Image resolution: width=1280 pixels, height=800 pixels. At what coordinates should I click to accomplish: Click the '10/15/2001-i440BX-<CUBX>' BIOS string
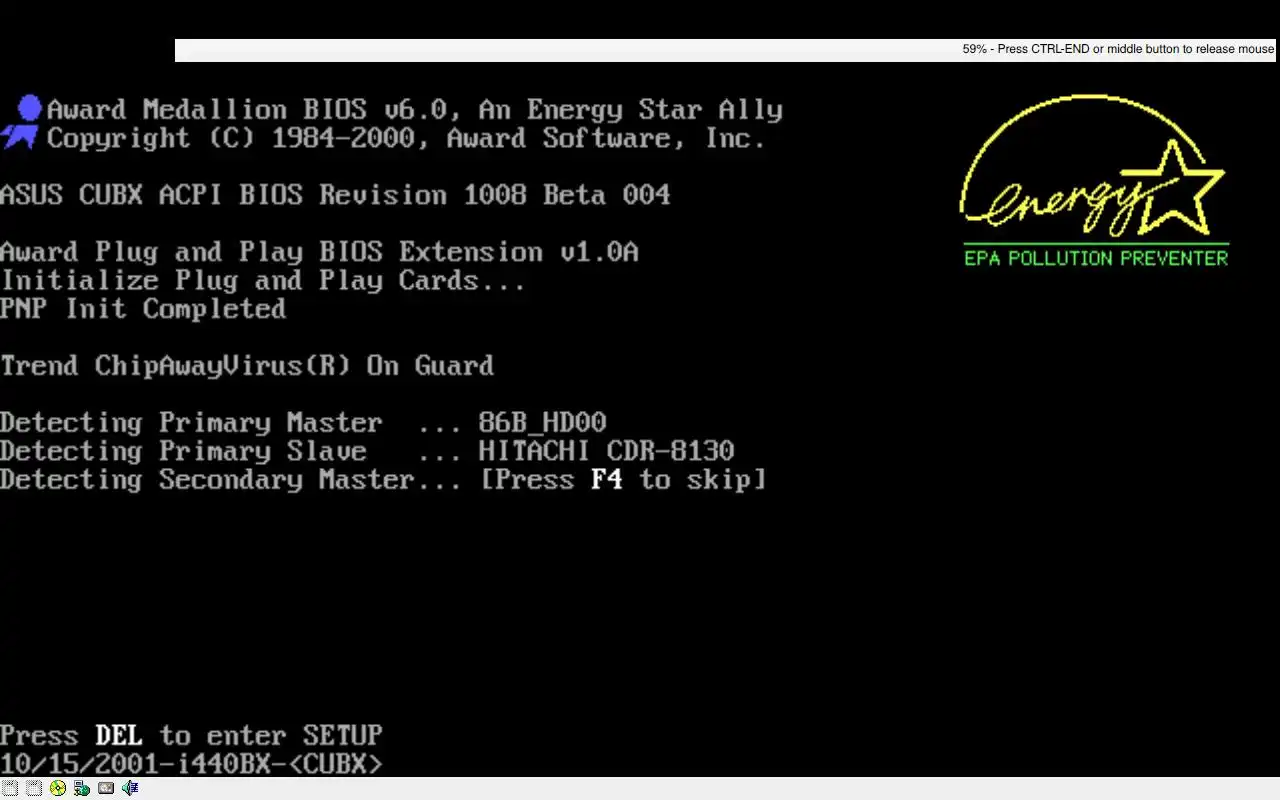tap(191, 763)
